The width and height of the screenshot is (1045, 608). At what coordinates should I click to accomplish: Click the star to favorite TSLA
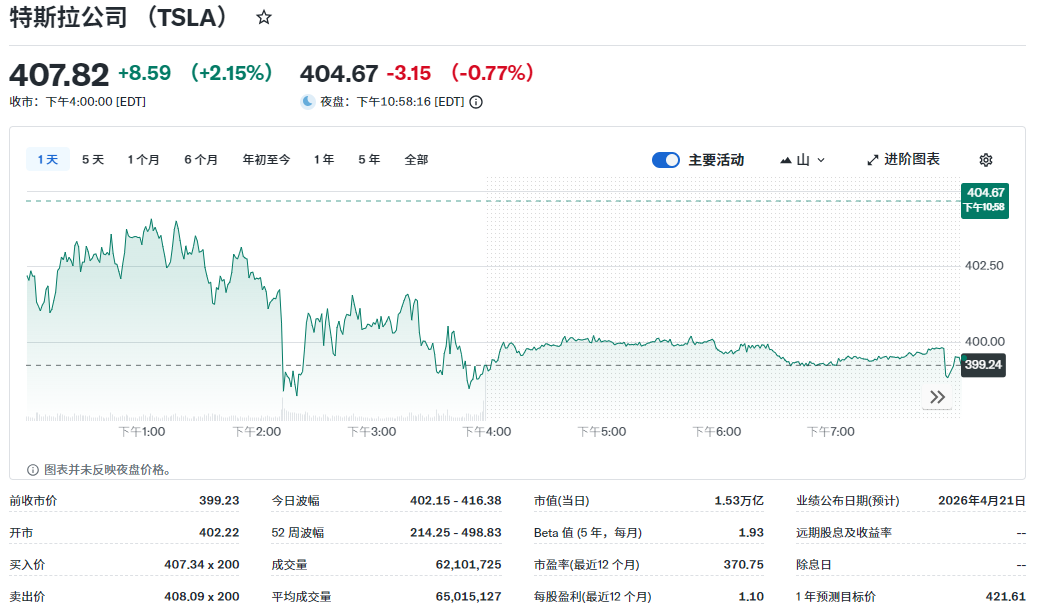pyautogui.click(x=263, y=17)
